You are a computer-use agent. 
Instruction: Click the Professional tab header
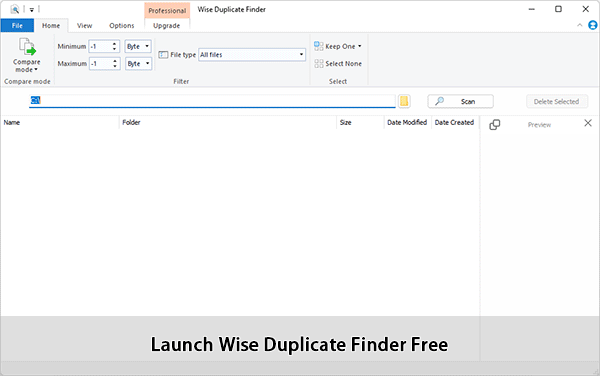(x=167, y=10)
